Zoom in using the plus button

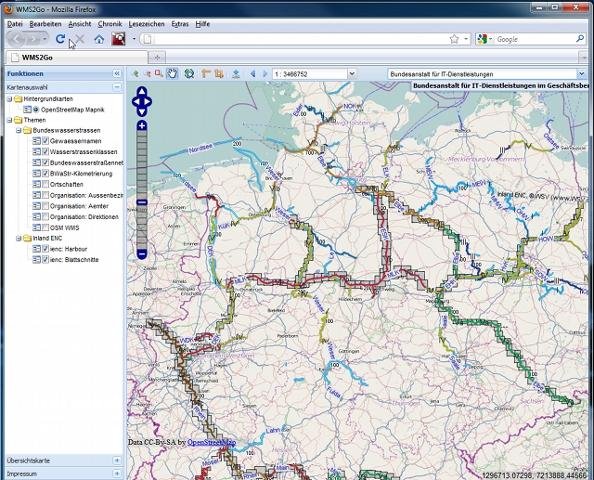[142, 126]
